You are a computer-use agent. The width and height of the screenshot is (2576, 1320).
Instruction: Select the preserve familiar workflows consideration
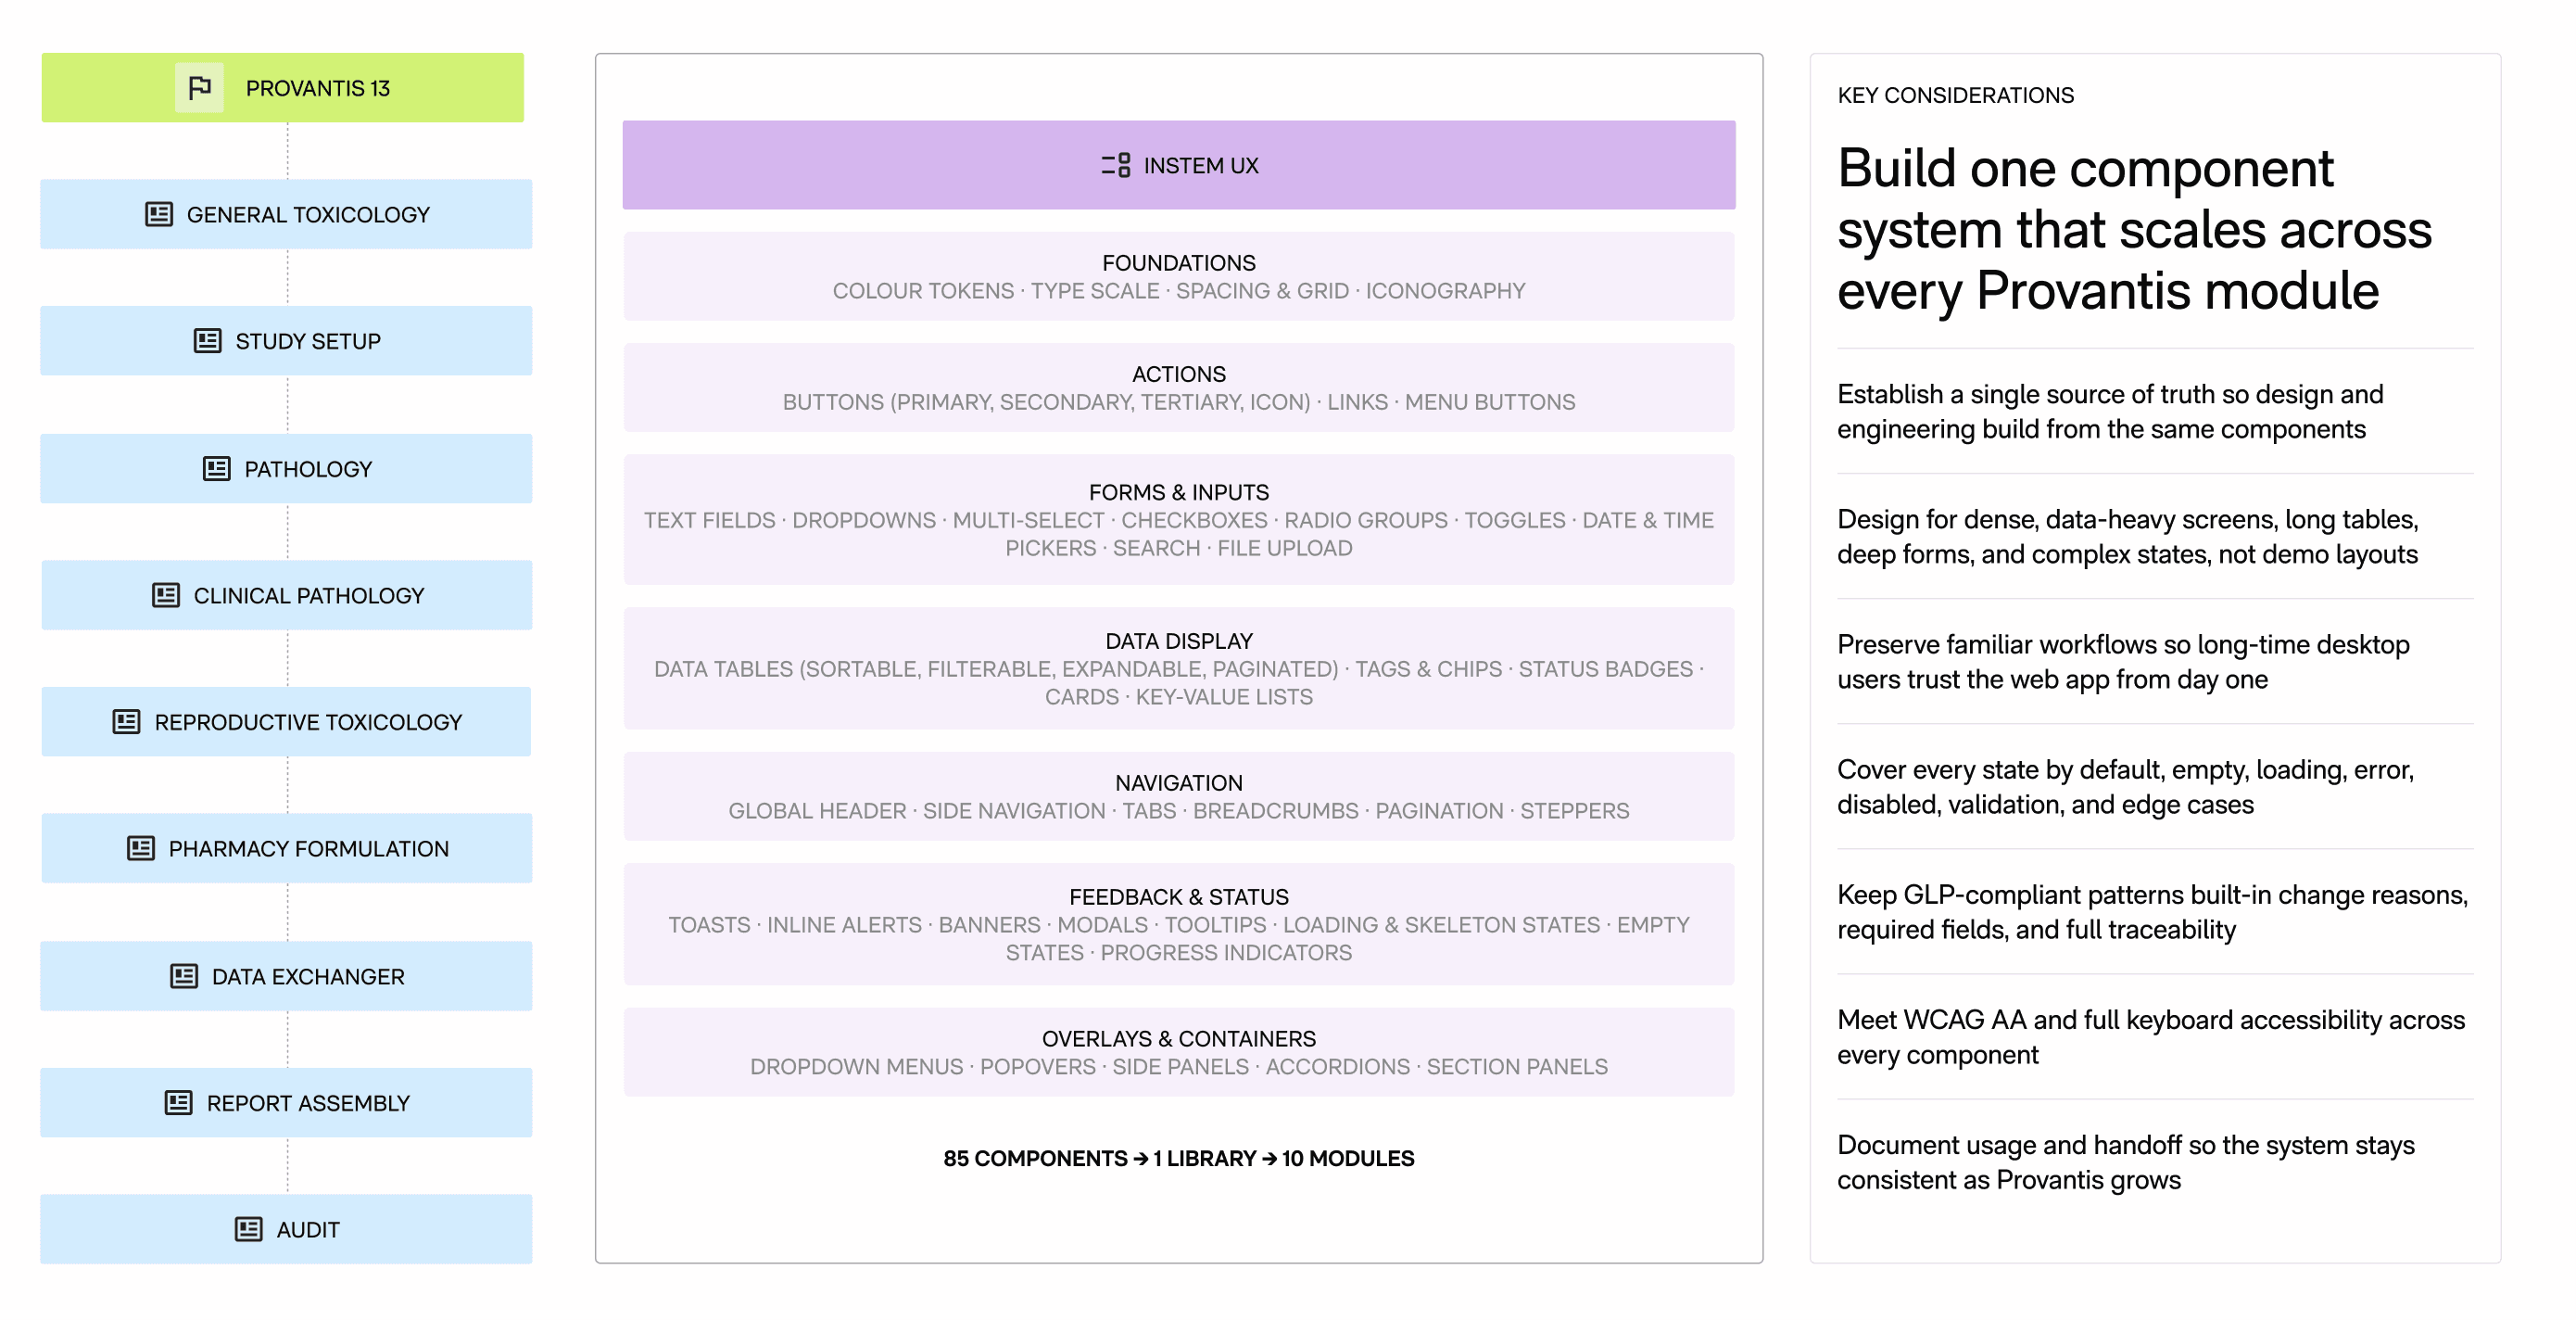tap(2123, 661)
